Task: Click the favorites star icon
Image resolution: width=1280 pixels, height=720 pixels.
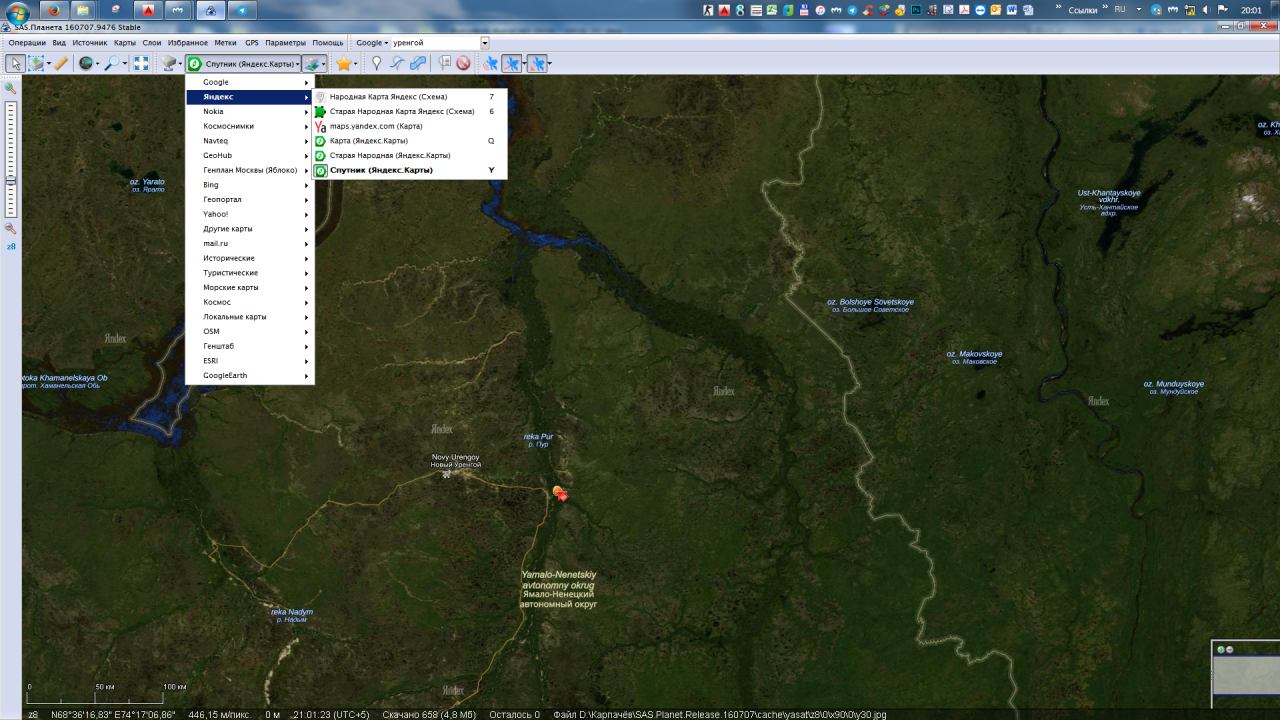Action: tap(344, 63)
